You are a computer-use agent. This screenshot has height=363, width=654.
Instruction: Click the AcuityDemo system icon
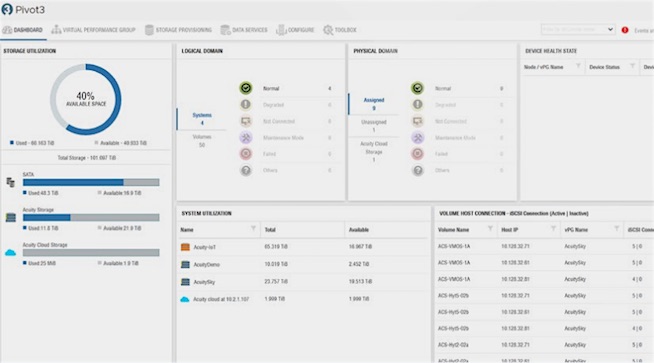[x=185, y=265]
